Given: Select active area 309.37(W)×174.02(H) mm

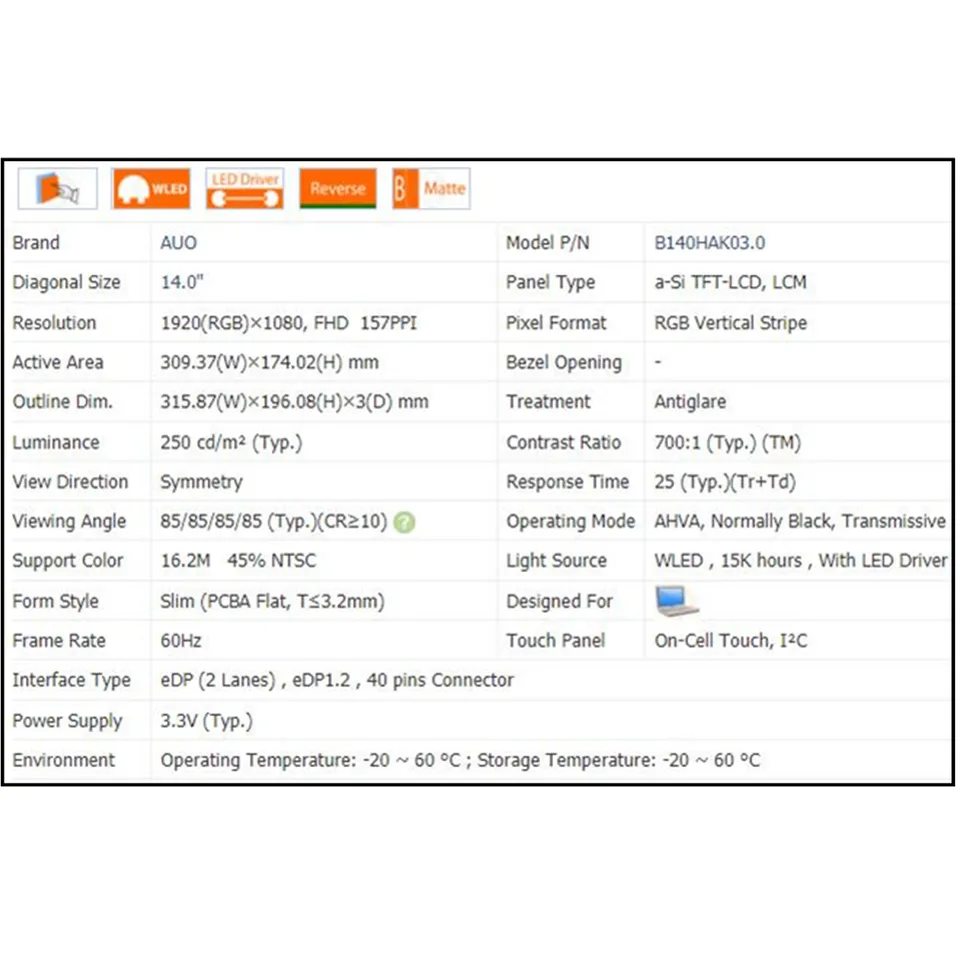Looking at the screenshot, I should (x=269, y=362).
